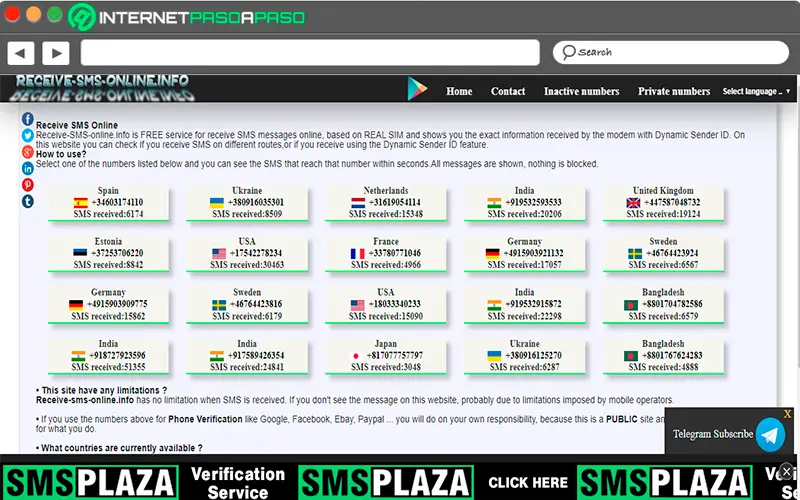Go to the Home menu item
The height and width of the screenshot is (500, 800).
(459, 91)
